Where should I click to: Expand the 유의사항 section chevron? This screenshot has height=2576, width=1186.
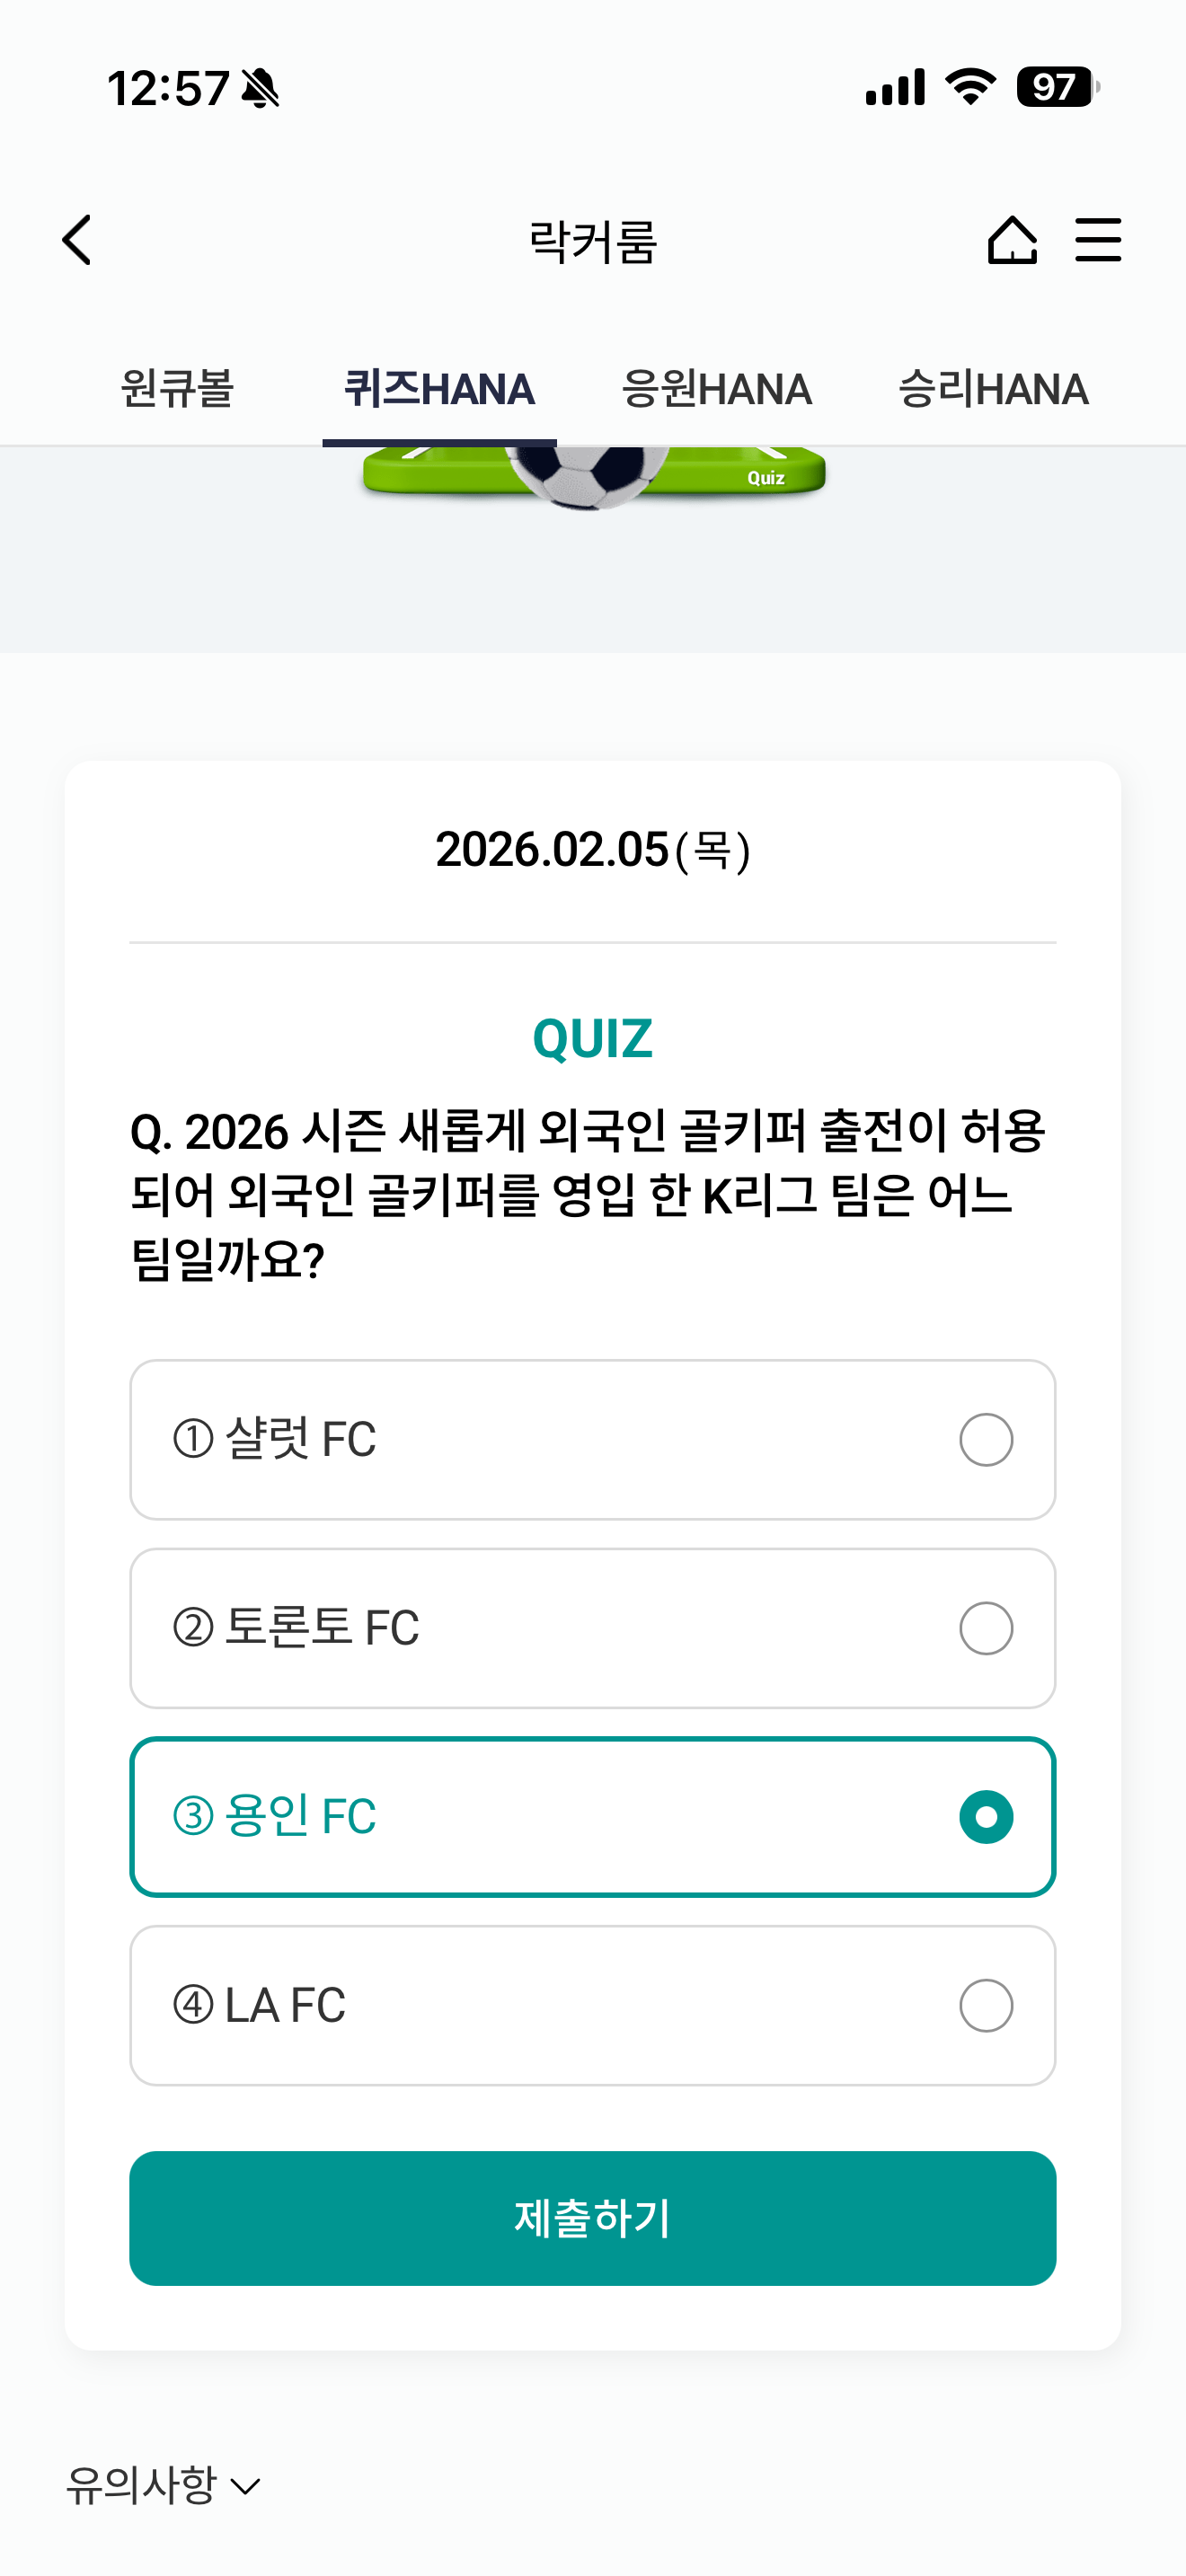[x=245, y=2486]
